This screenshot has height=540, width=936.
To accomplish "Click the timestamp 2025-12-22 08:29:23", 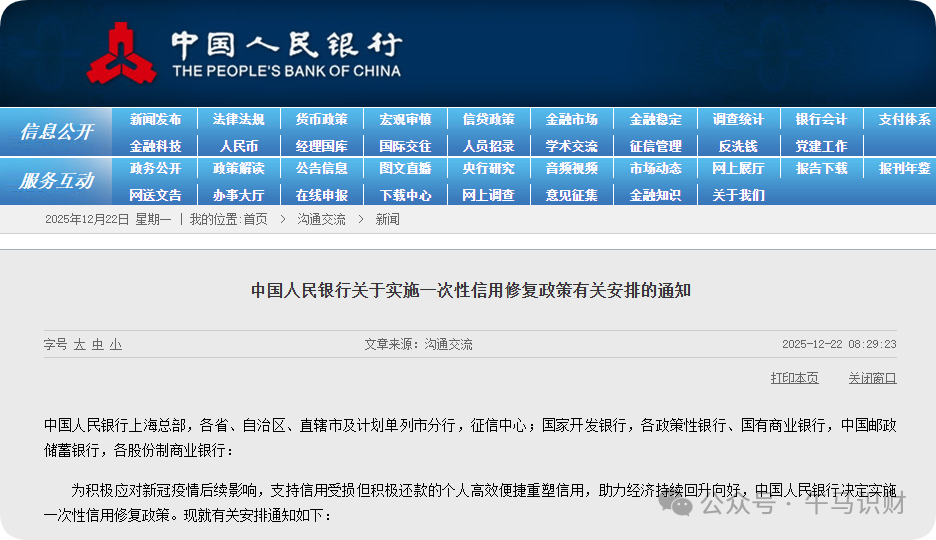I will tap(839, 344).
